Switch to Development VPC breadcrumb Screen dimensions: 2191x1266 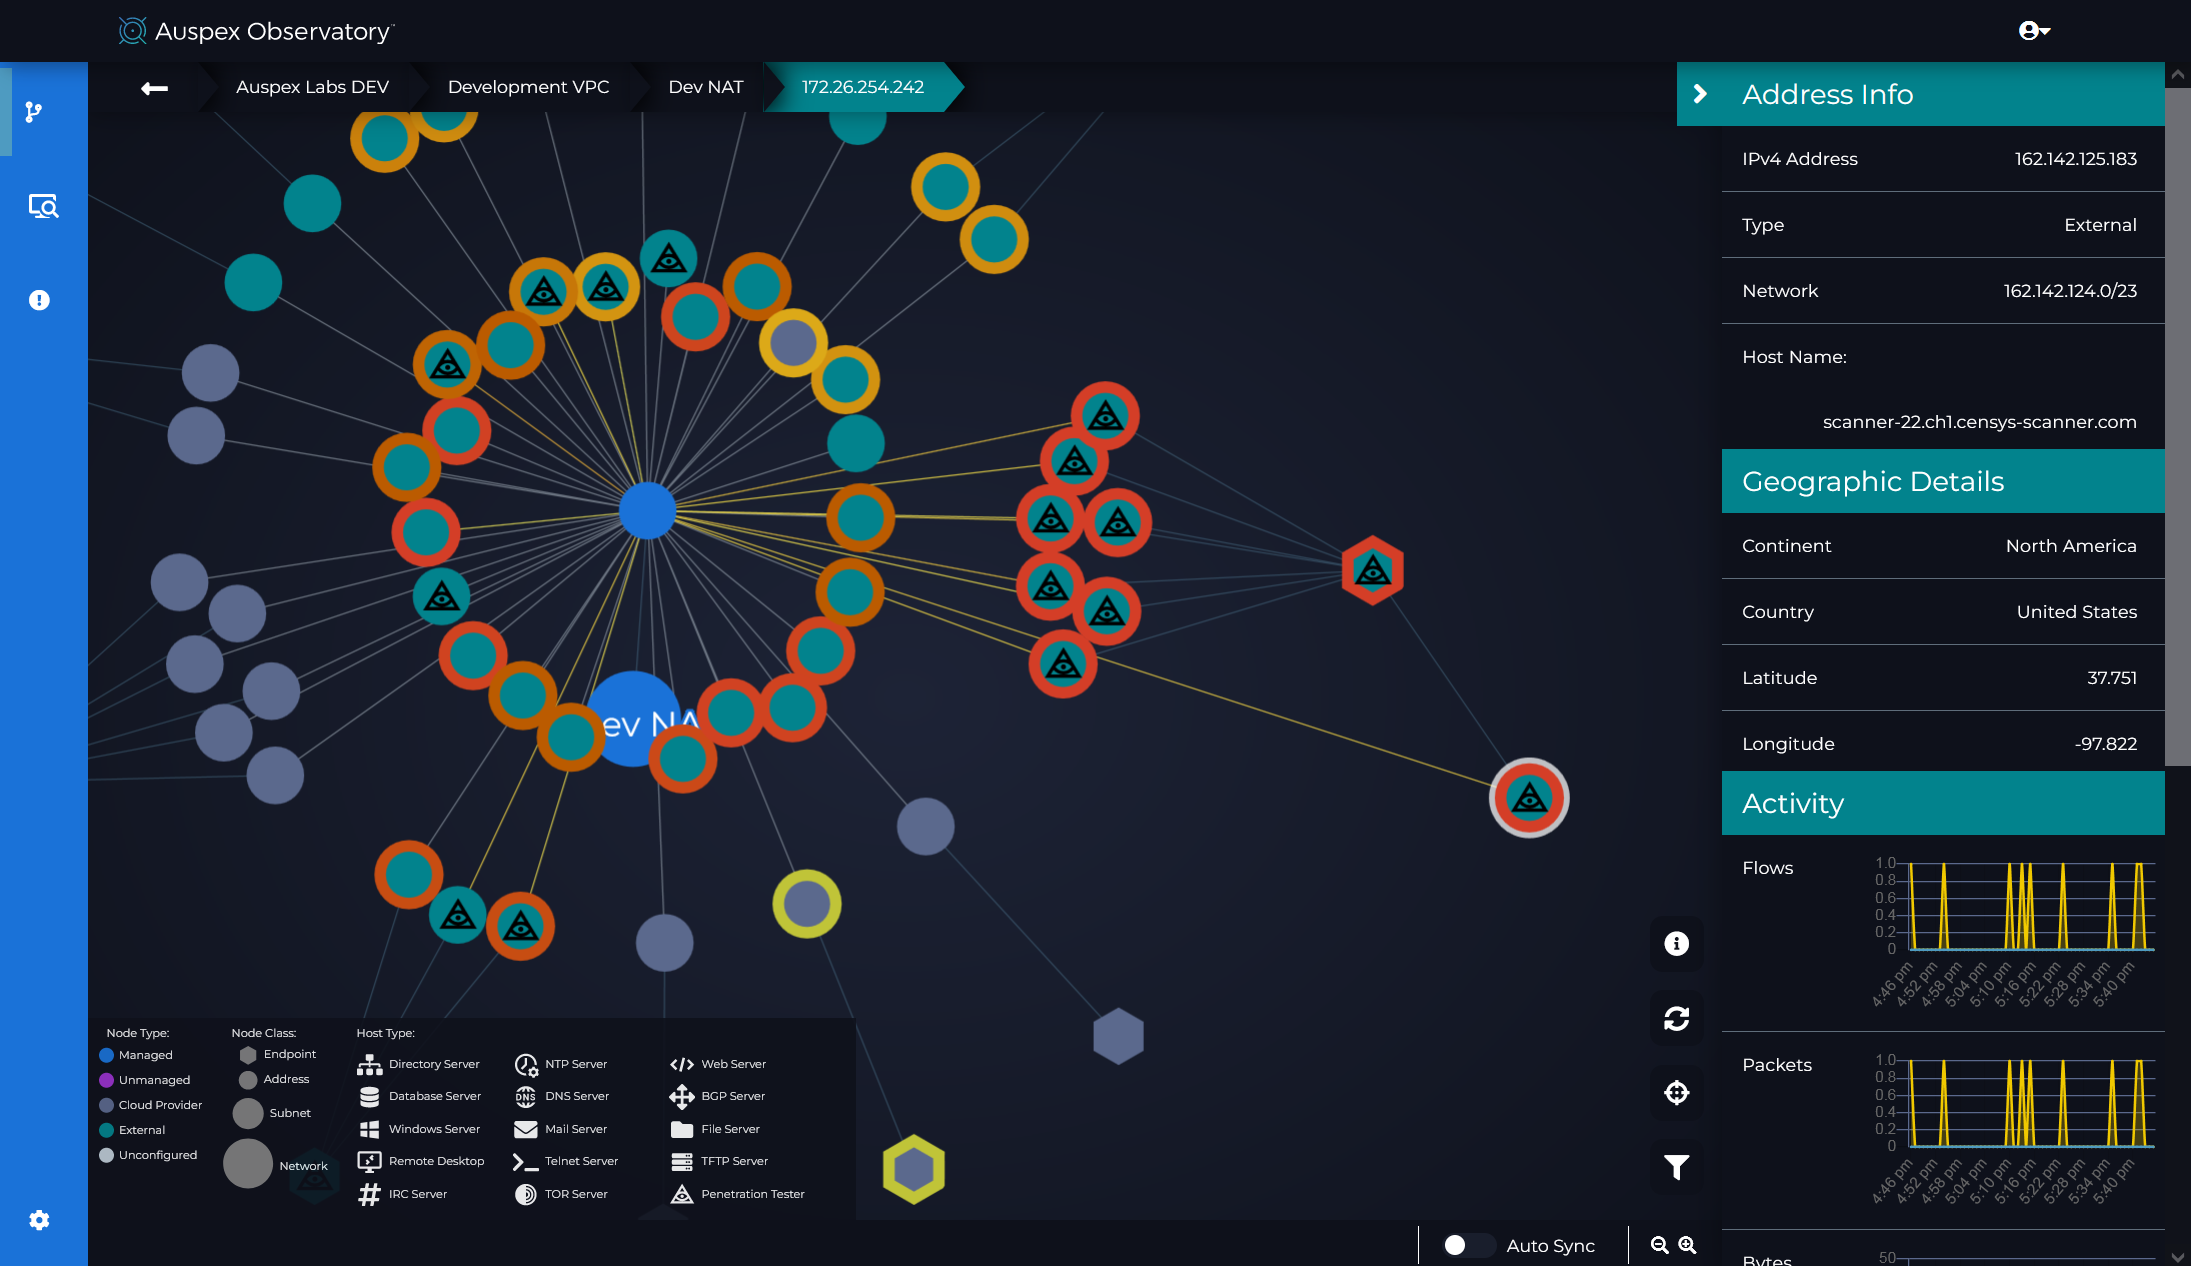(528, 87)
